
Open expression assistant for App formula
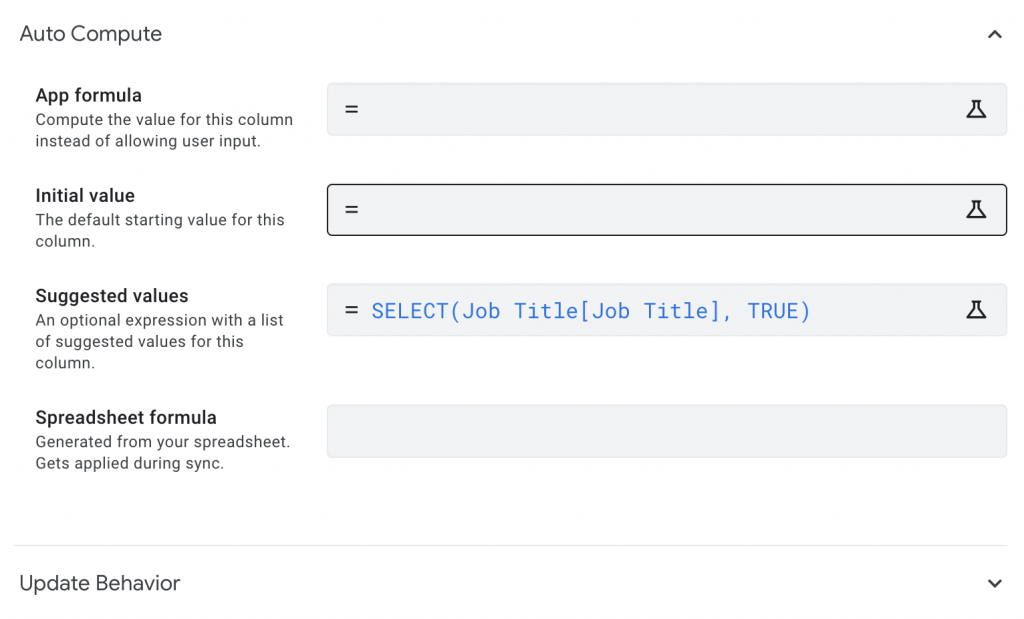[x=976, y=109]
